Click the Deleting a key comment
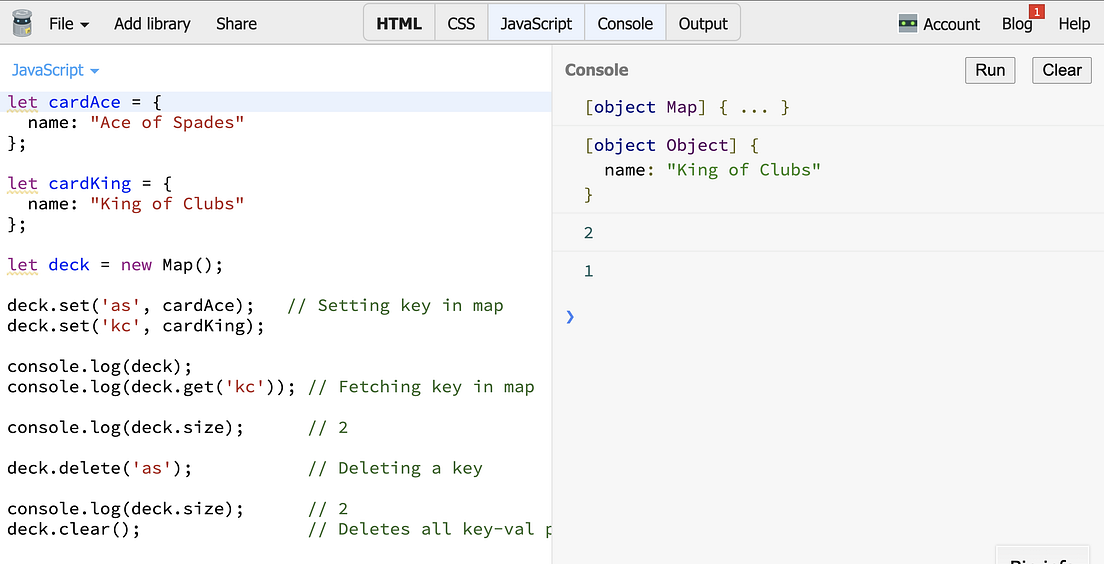Image resolution: width=1104 pixels, height=564 pixels. click(x=395, y=468)
